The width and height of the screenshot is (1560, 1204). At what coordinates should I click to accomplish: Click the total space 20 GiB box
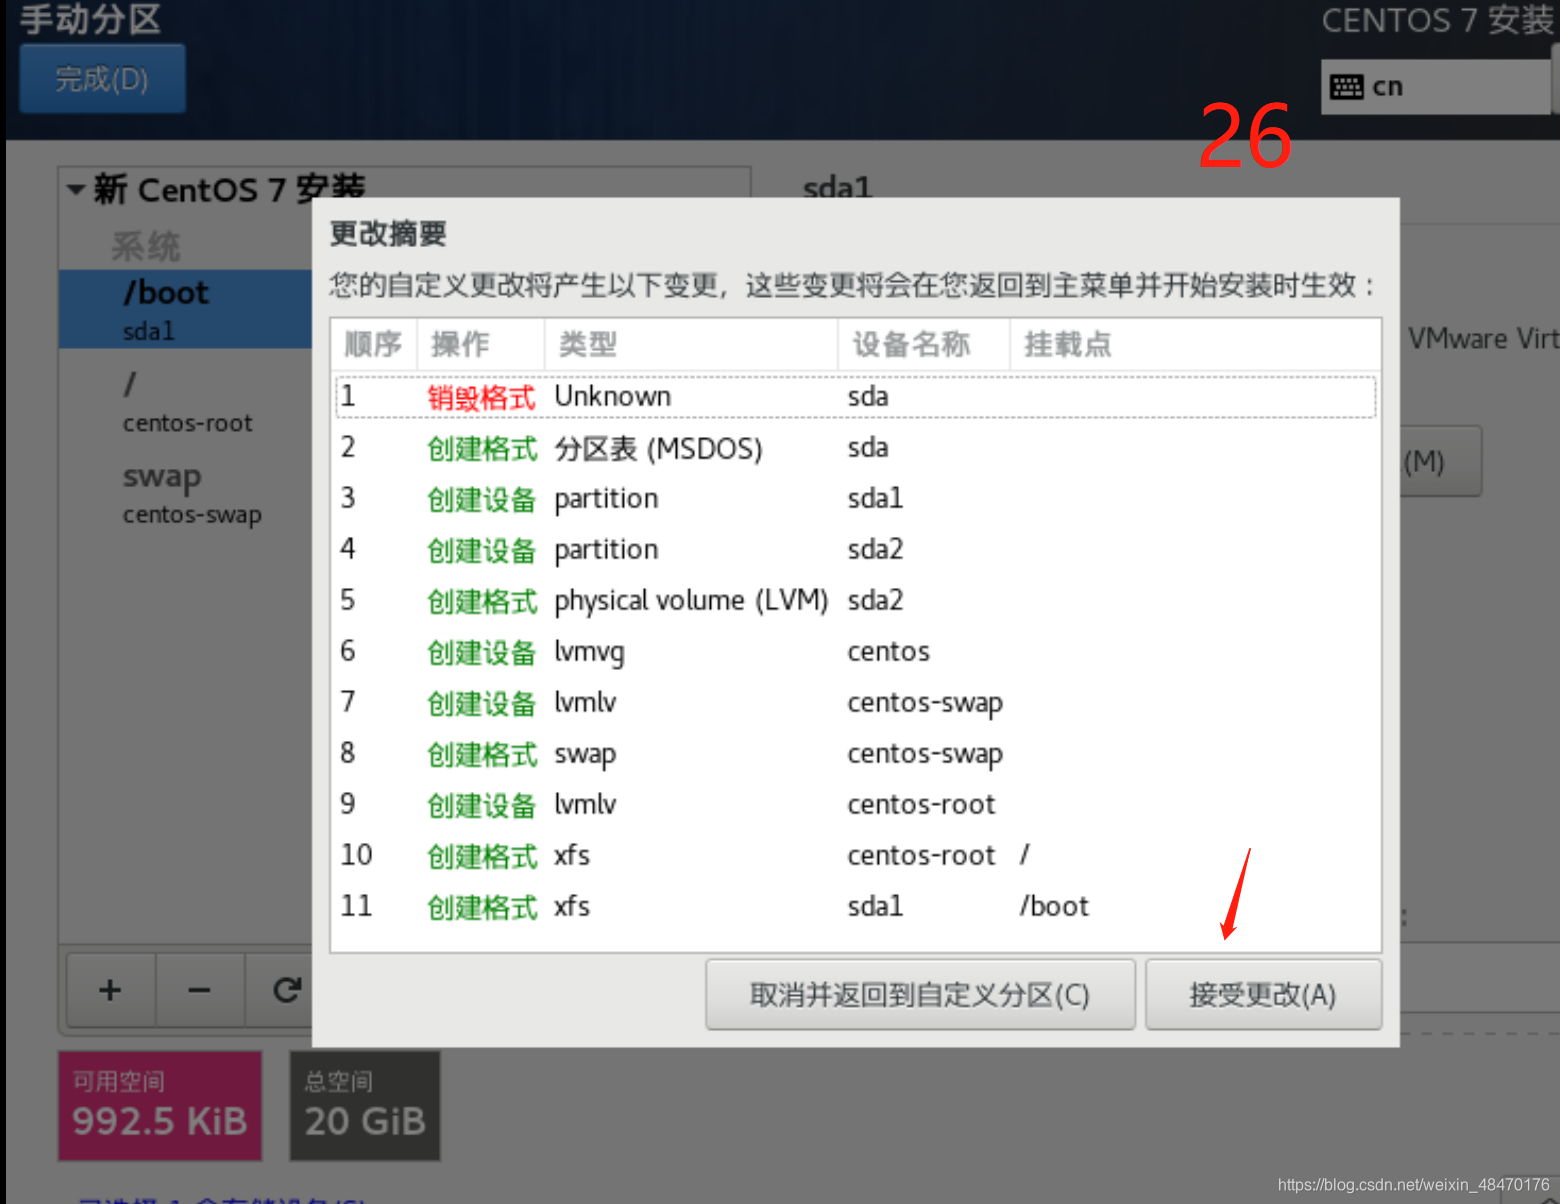point(365,1106)
